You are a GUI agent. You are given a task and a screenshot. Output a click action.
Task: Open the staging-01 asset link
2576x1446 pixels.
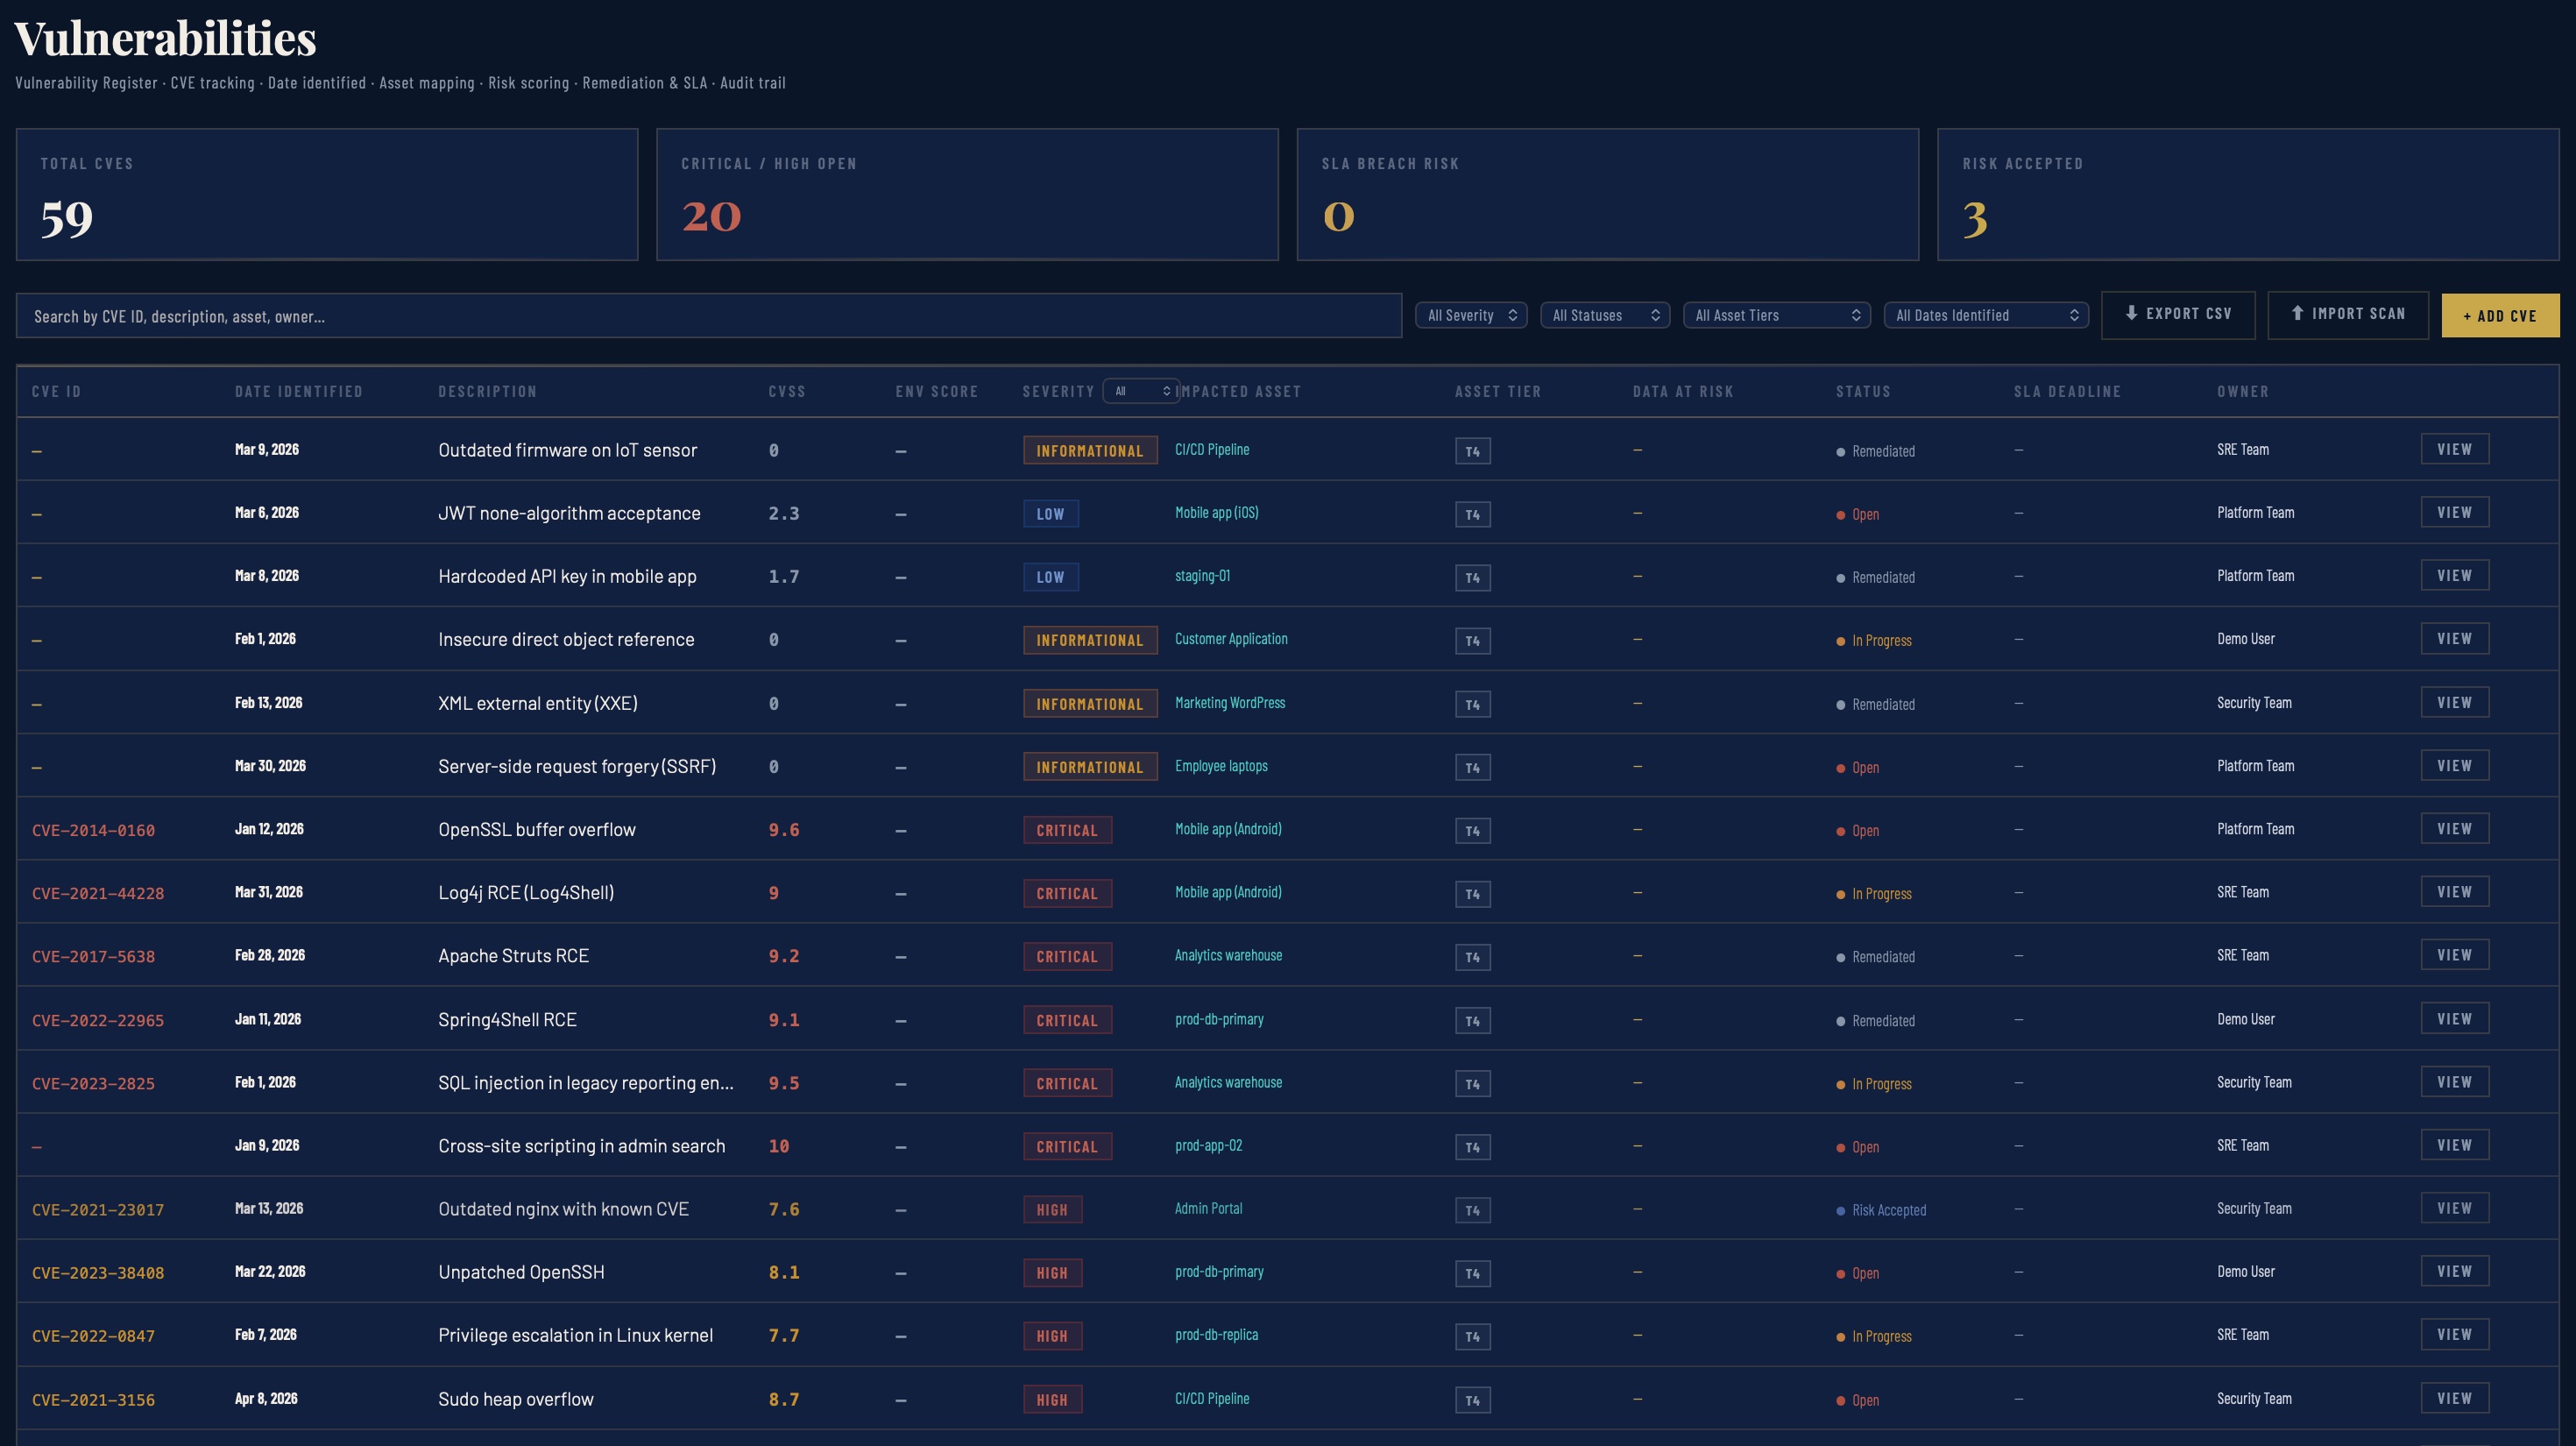pyautogui.click(x=1202, y=575)
